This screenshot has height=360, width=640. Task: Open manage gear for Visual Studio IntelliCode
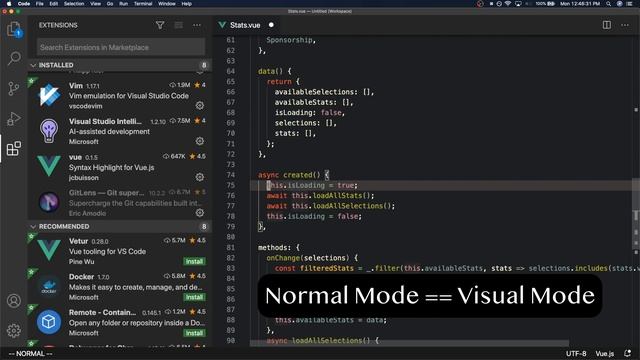click(200, 141)
